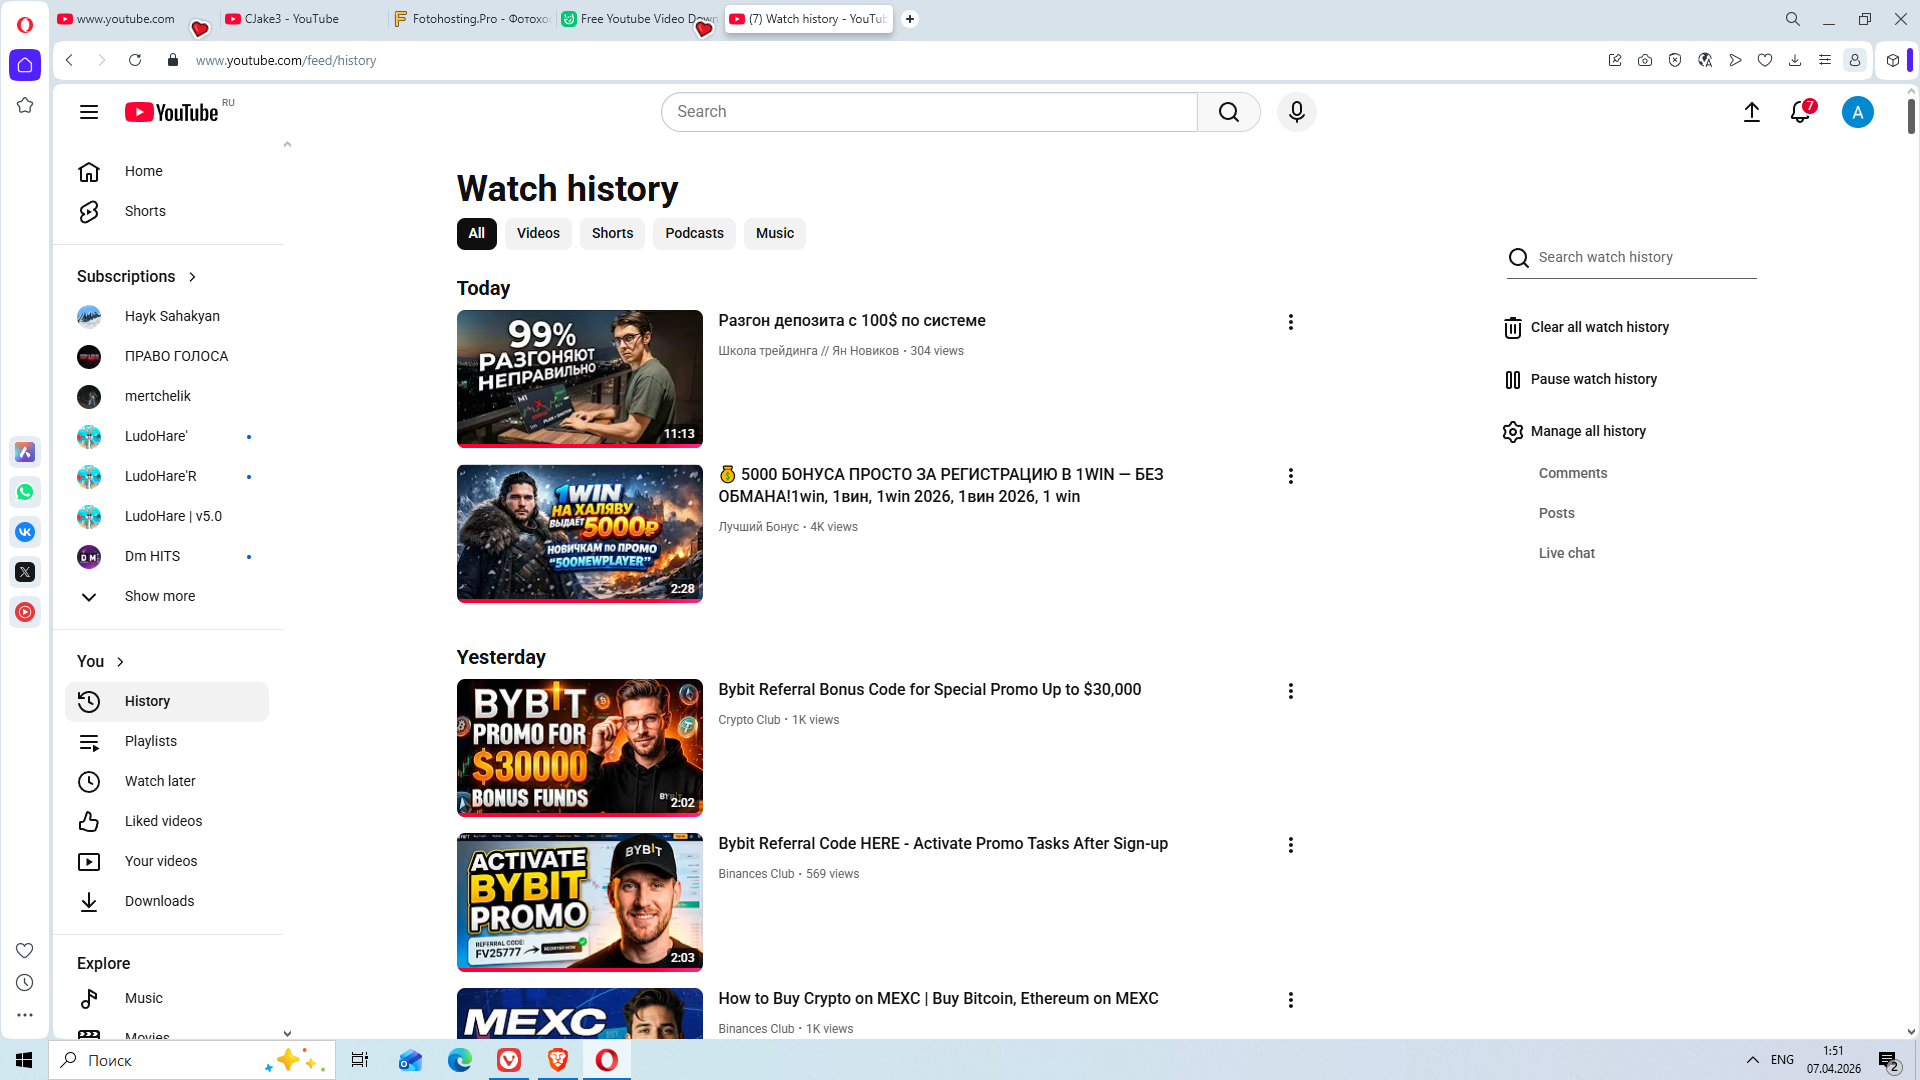Switch to the CJake3 - YouTube tab
This screenshot has width=1920, height=1080.
pyautogui.click(x=292, y=19)
